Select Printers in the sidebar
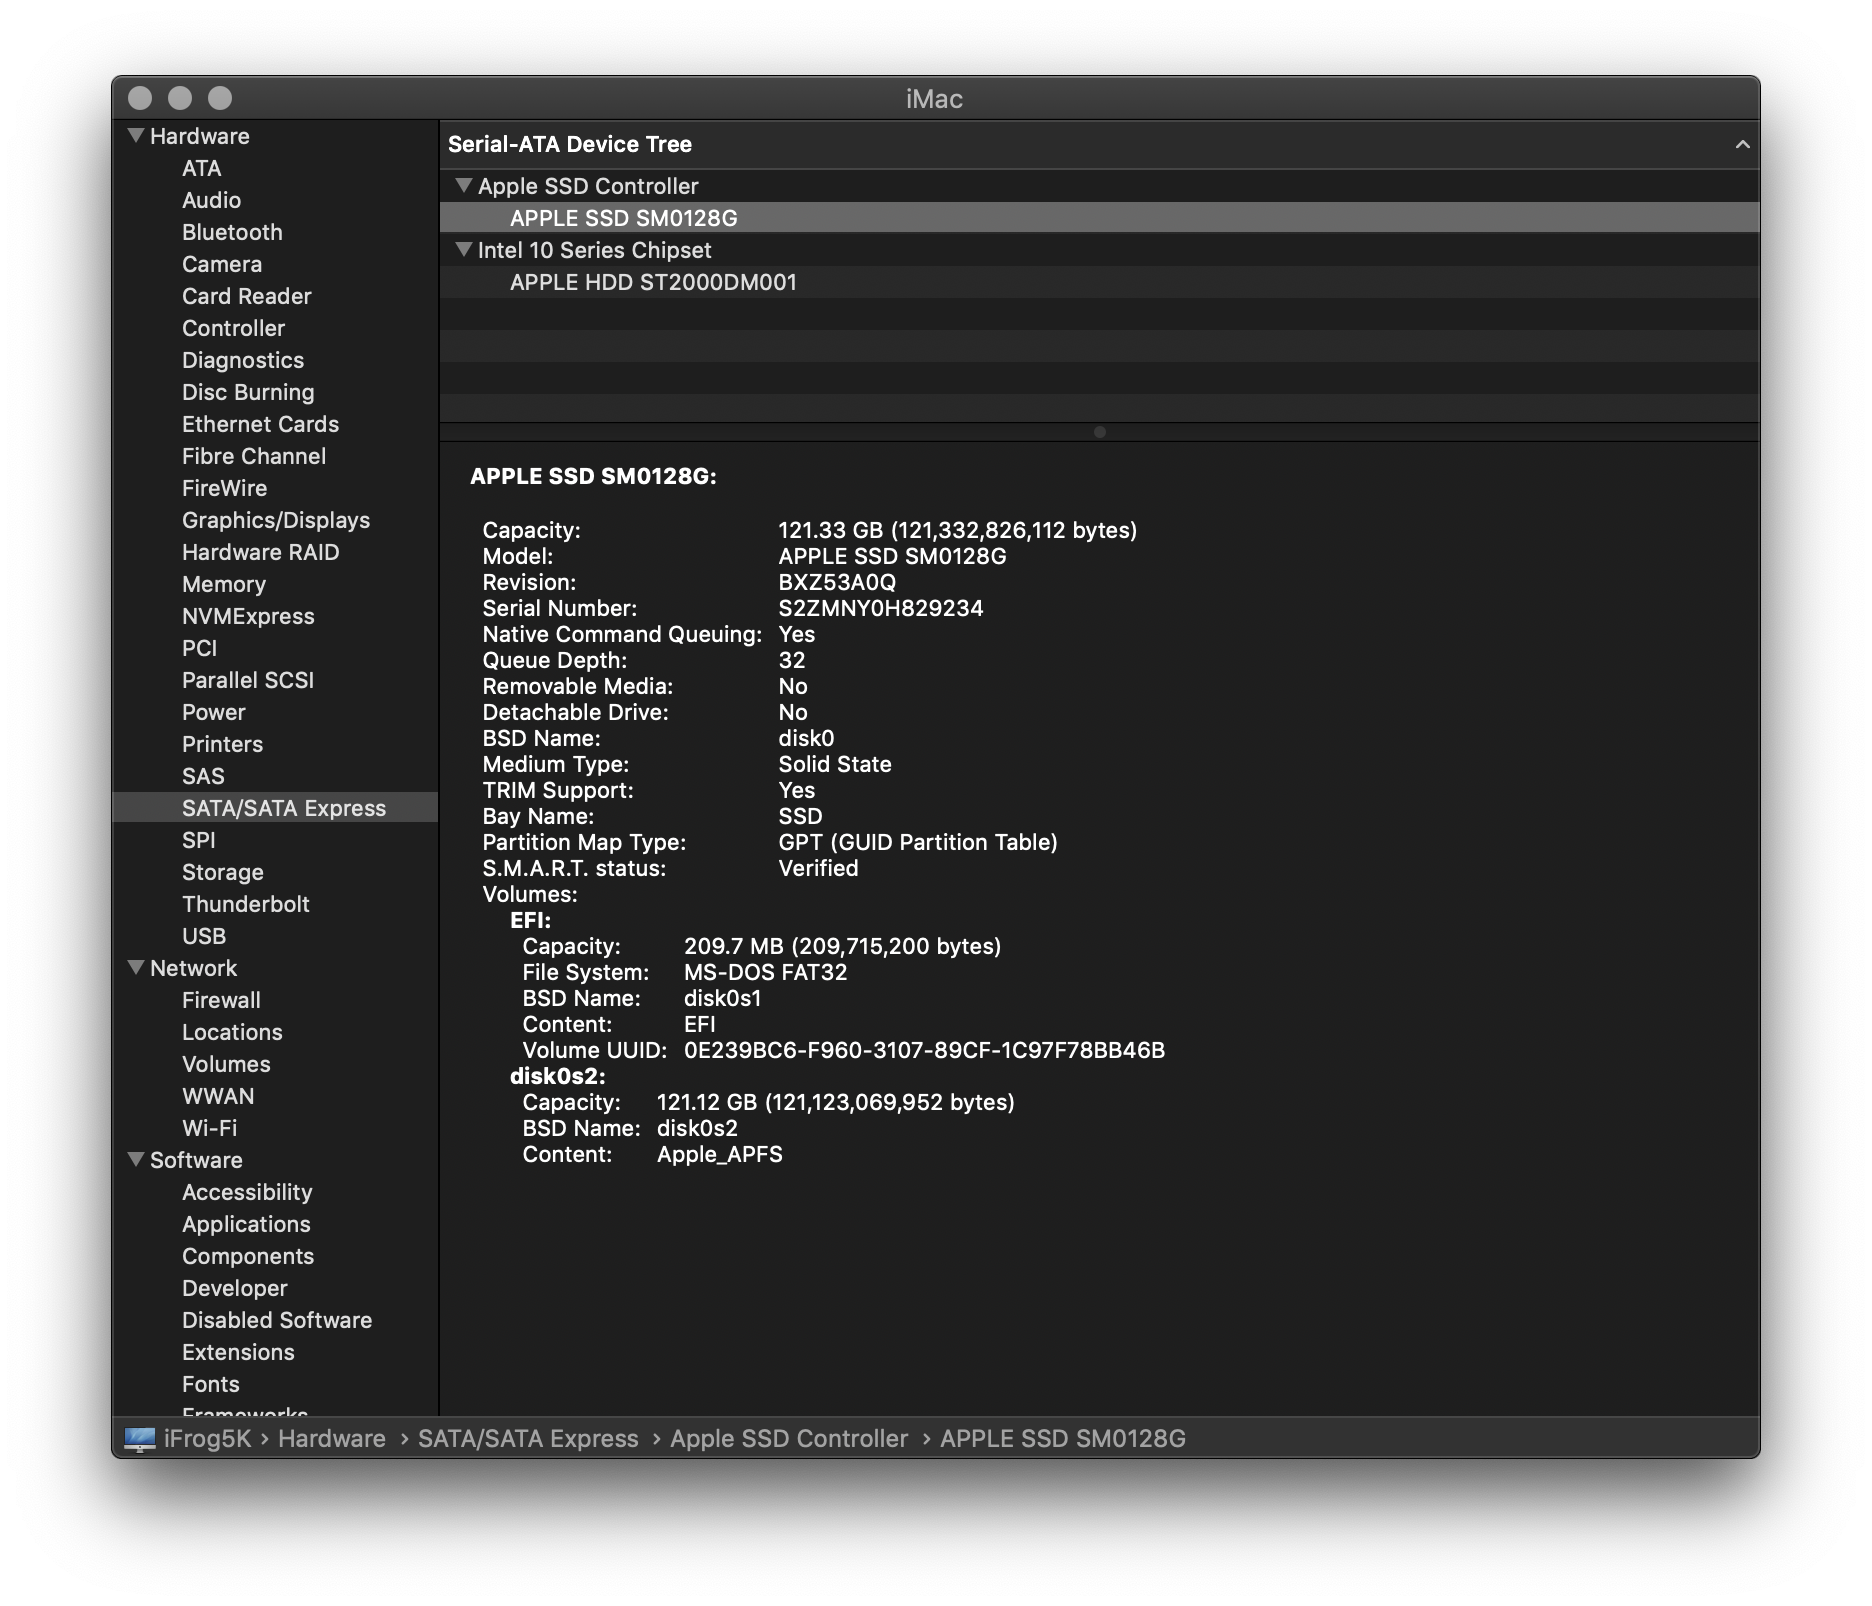The height and width of the screenshot is (1606, 1872). click(222, 744)
